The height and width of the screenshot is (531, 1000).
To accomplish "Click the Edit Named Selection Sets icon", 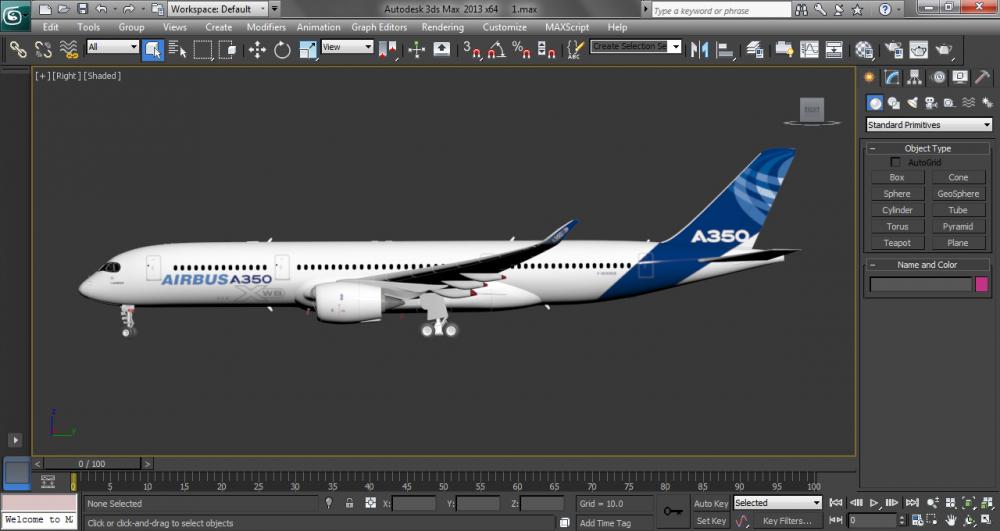I will (575, 49).
